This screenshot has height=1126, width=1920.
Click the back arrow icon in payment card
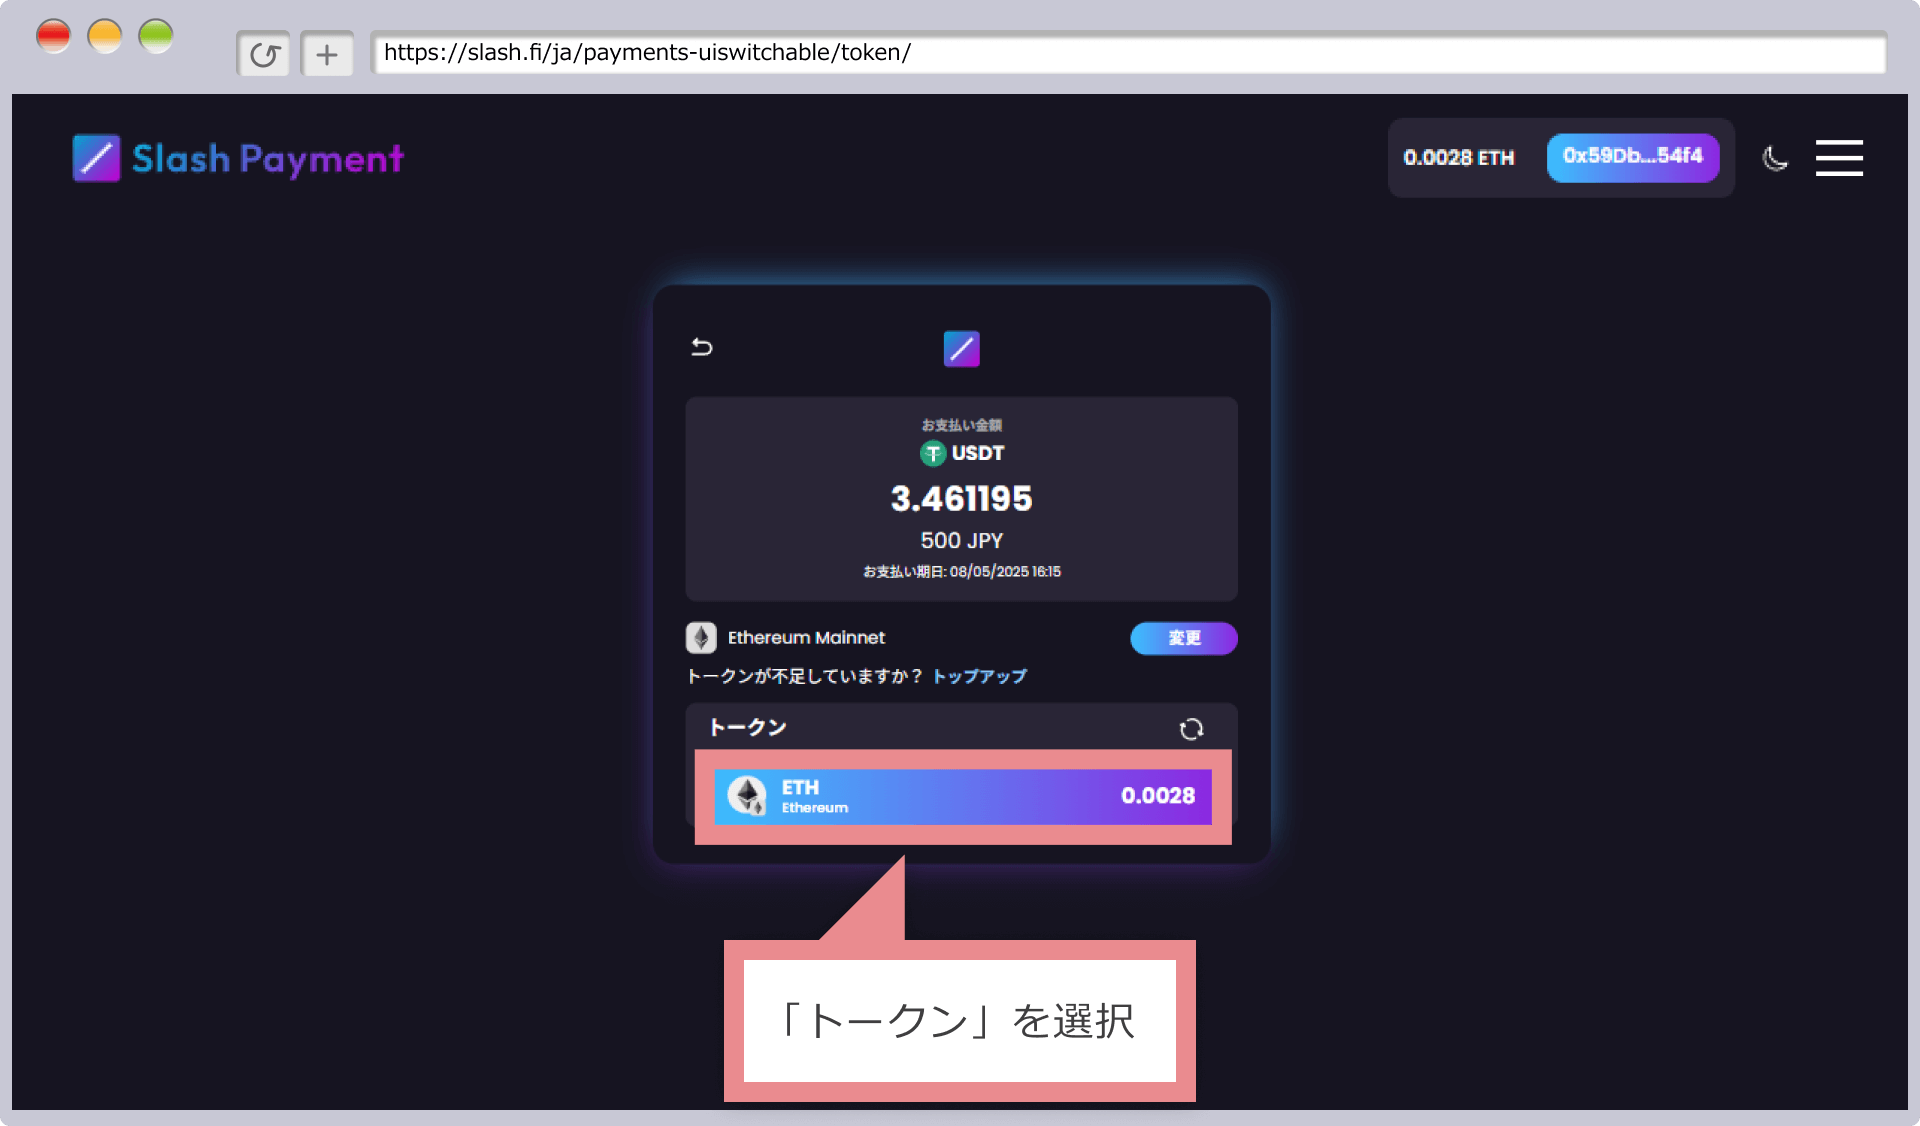click(x=702, y=347)
